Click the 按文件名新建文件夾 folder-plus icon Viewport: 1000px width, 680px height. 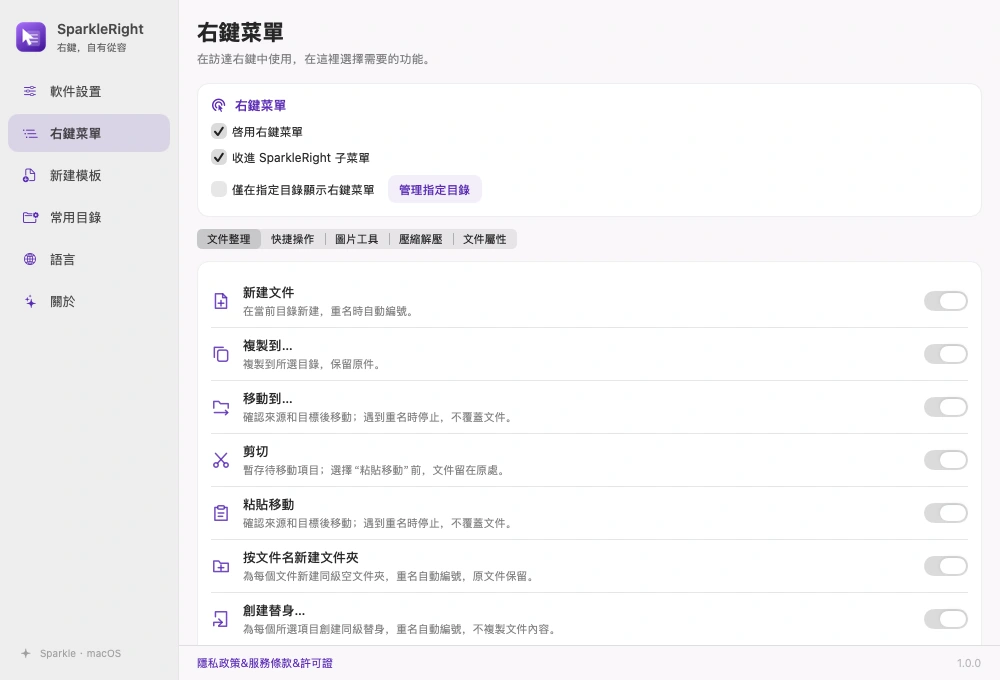click(221, 566)
